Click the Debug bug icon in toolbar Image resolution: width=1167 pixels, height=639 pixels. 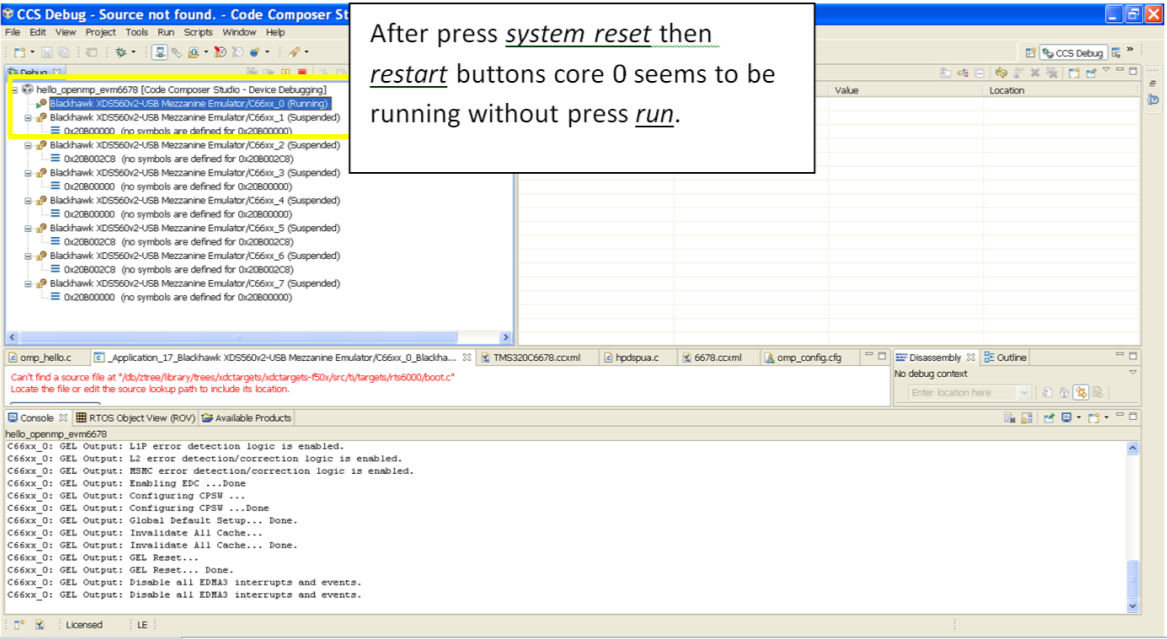[x=121, y=52]
